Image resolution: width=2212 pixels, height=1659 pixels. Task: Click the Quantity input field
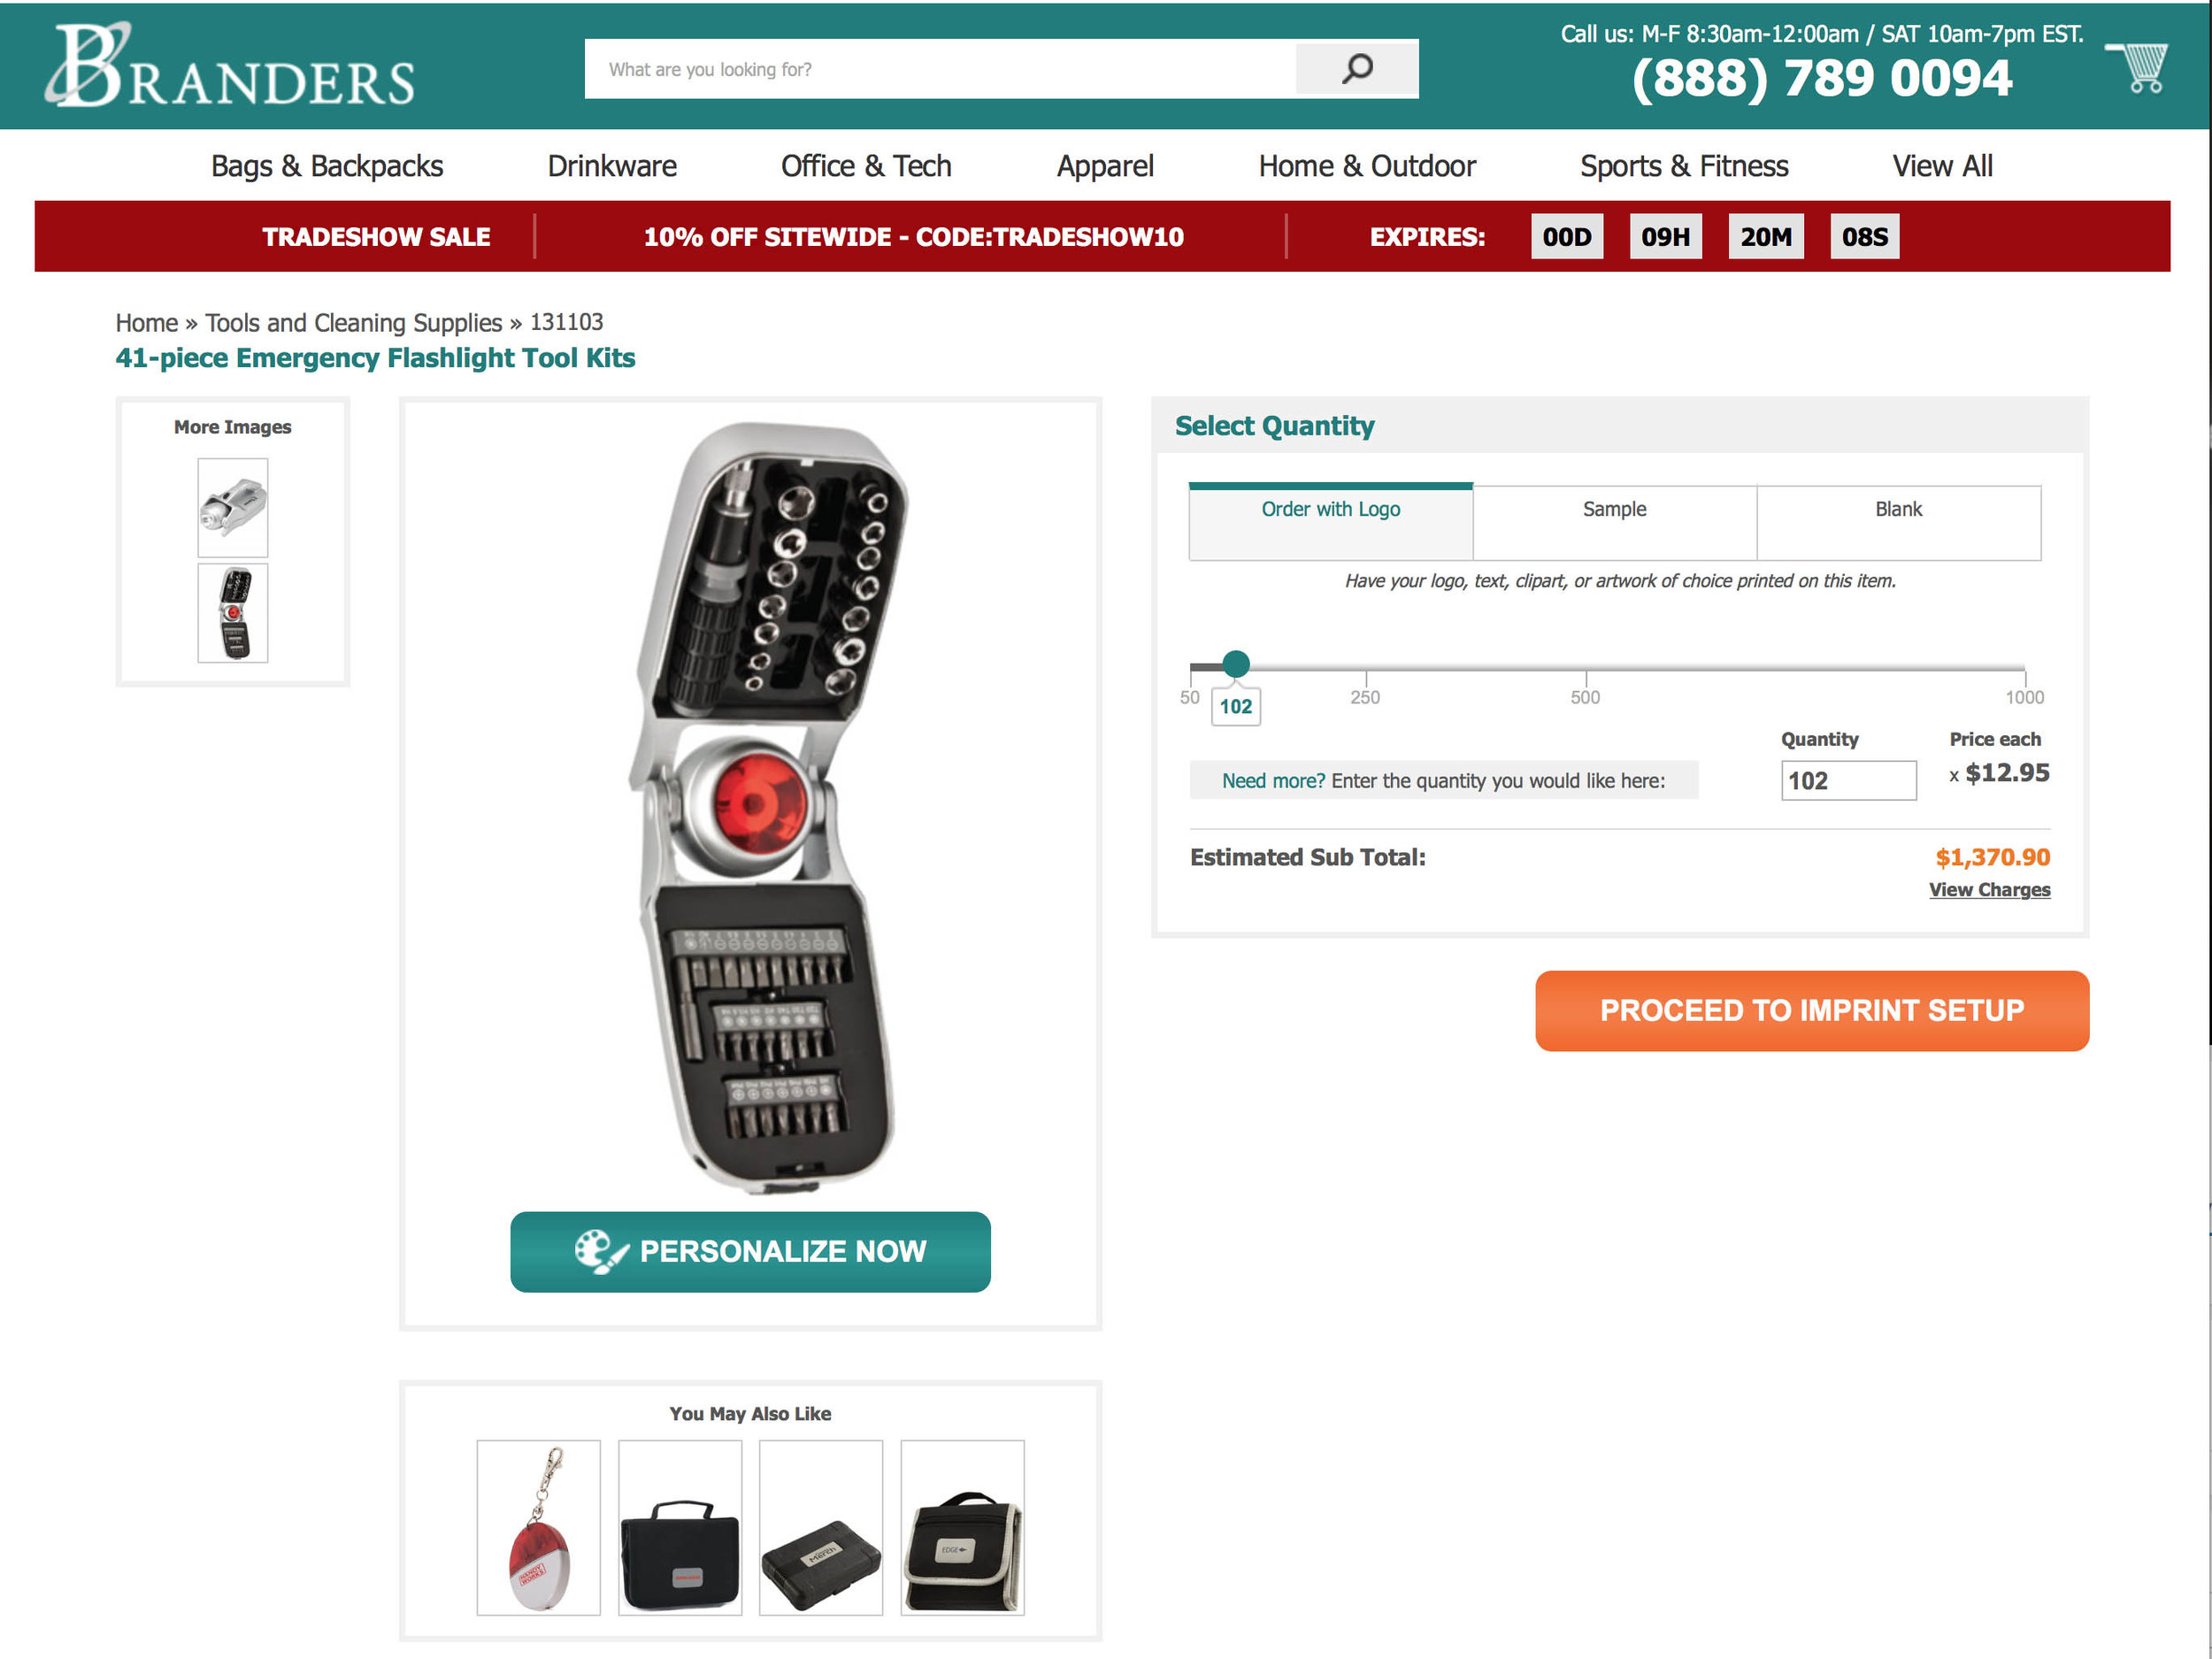coord(1848,780)
